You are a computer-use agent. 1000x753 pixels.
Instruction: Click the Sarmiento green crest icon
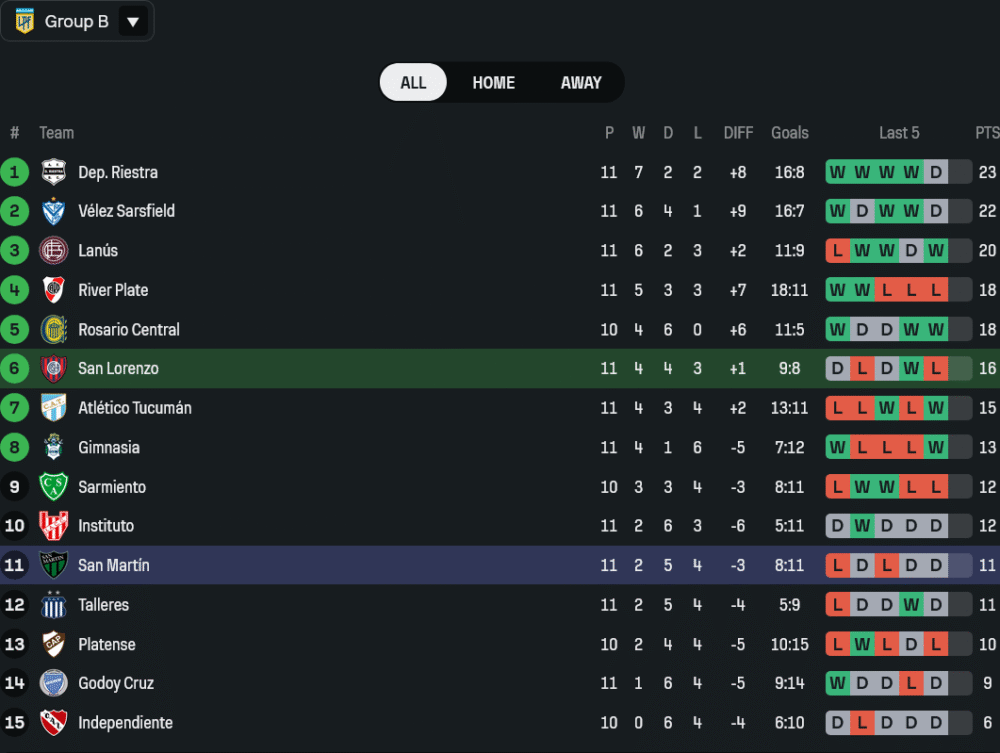coord(53,487)
